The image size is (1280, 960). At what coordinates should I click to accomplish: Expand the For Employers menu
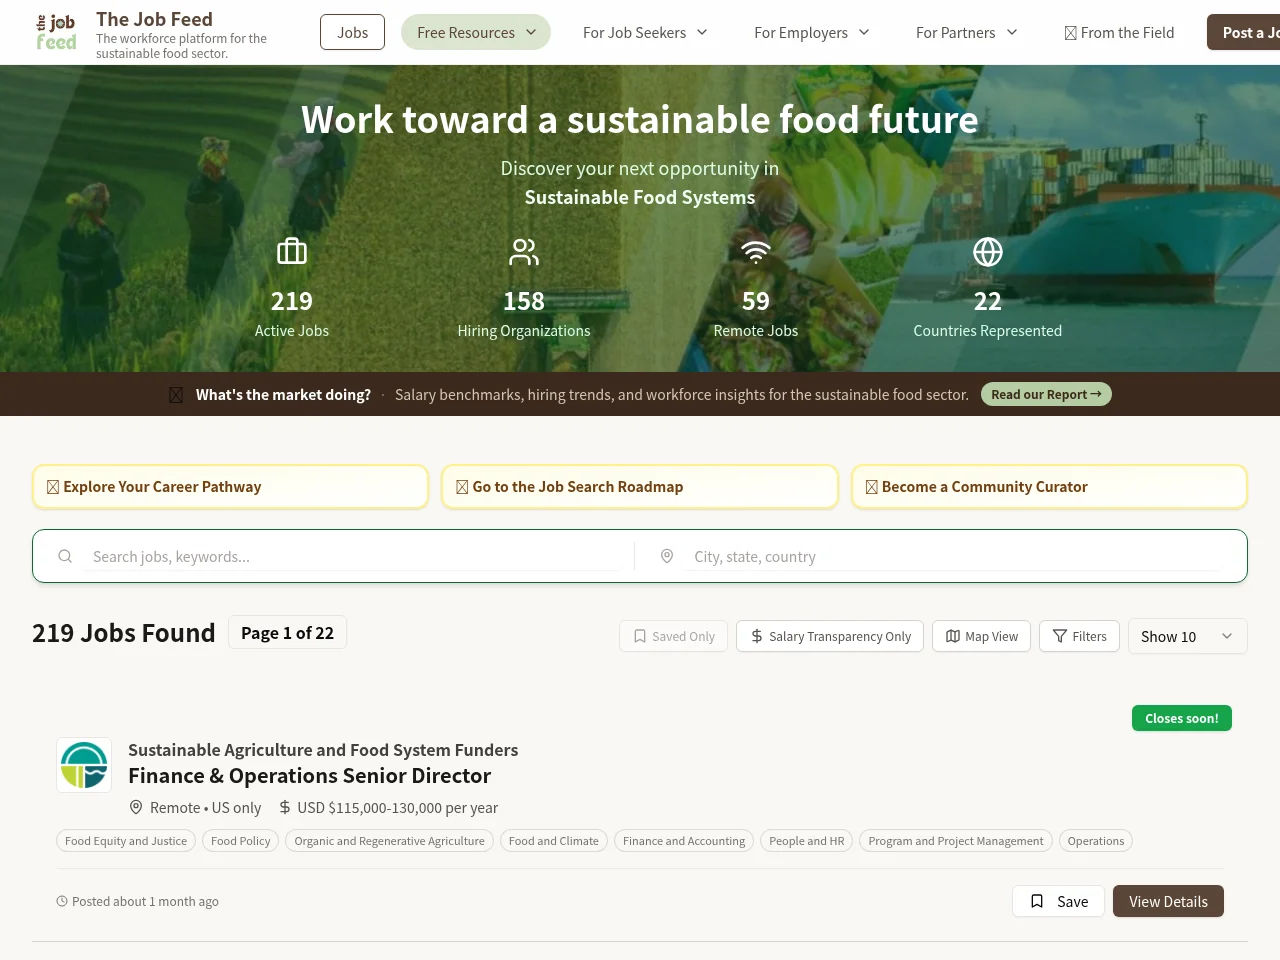811,32
